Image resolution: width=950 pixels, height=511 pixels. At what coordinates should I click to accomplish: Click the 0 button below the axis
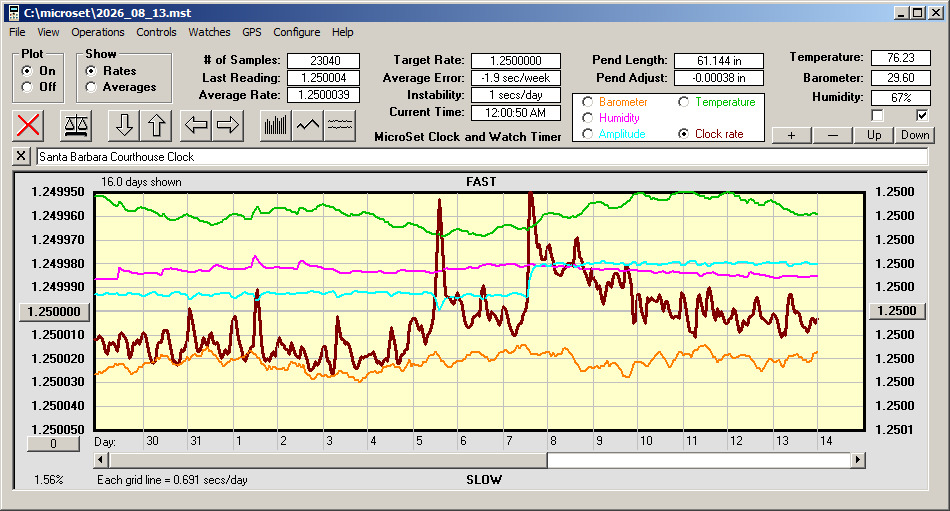[x=53, y=444]
